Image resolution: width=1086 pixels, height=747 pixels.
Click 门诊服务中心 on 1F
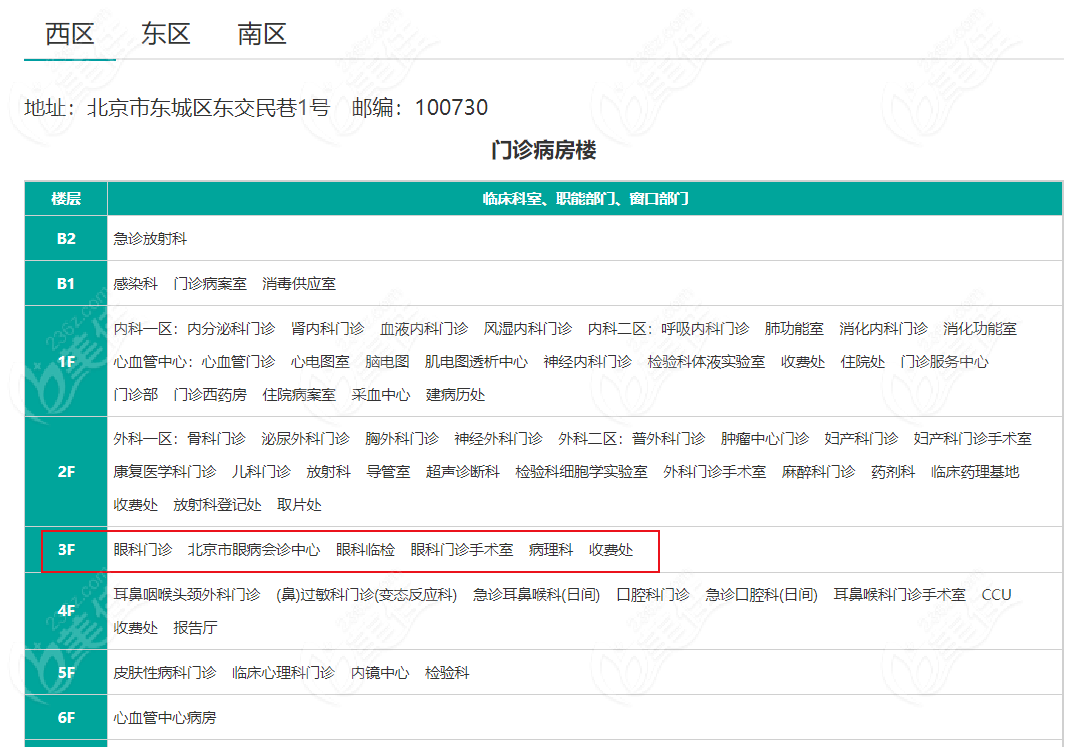click(945, 362)
